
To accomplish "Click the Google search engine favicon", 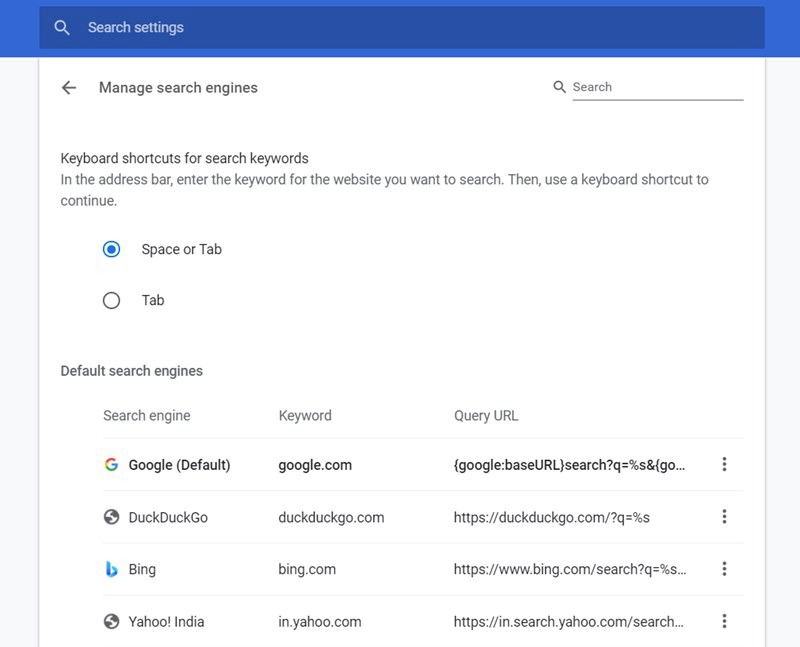I will coord(110,464).
